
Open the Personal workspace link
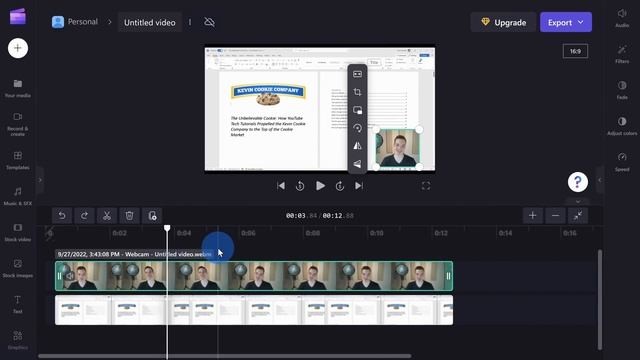75,22
